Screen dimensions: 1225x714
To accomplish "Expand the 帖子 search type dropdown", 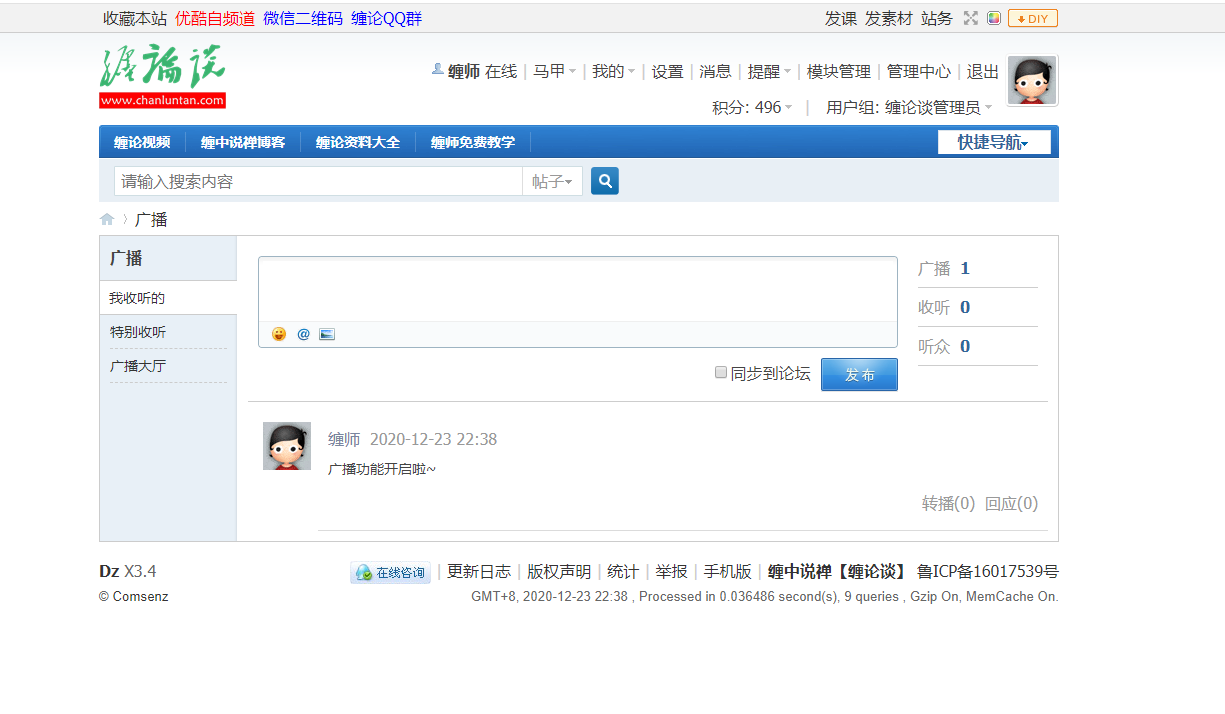I will [x=551, y=180].
